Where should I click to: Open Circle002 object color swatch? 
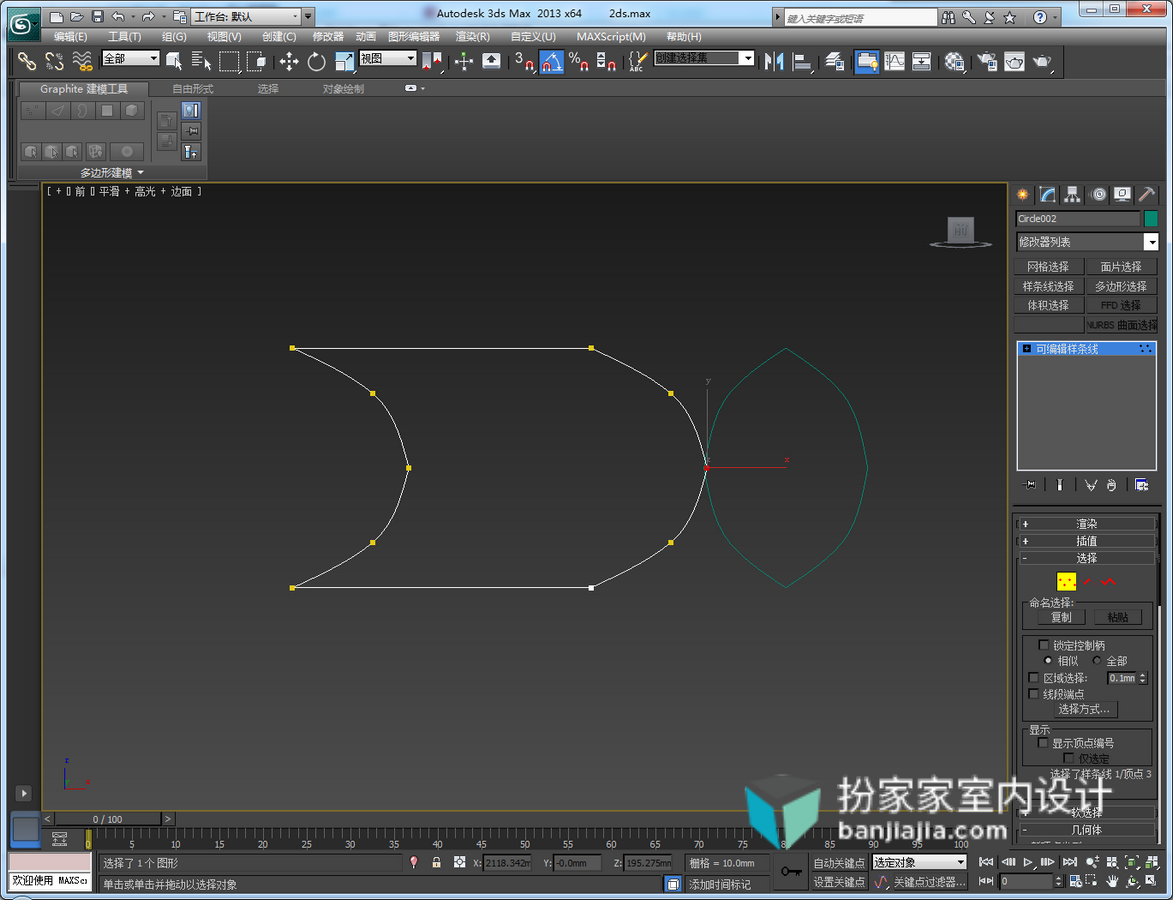click(1151, 218)
